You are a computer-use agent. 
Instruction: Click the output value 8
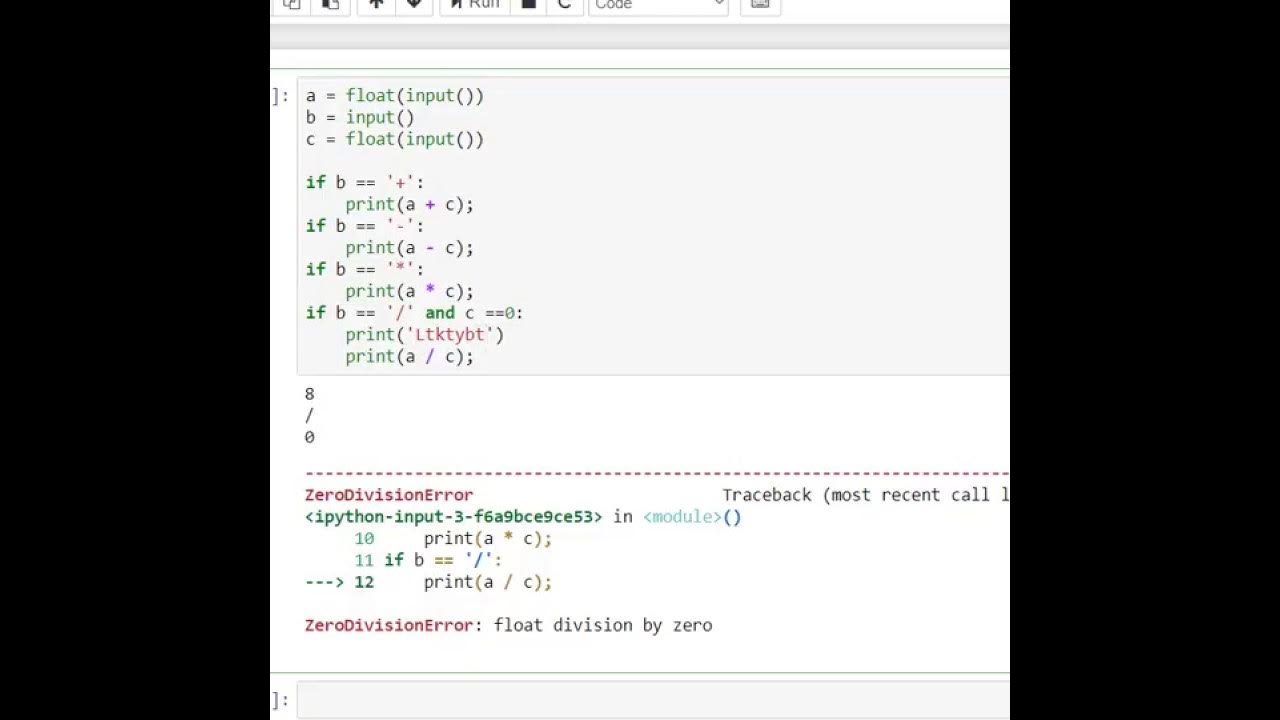click(310, 394)
